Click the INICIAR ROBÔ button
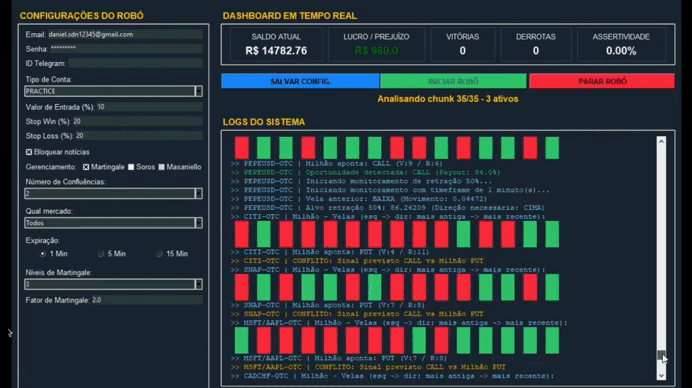Image resolution: width=692 pixels, height=388 pixels. tap(453, 81)
